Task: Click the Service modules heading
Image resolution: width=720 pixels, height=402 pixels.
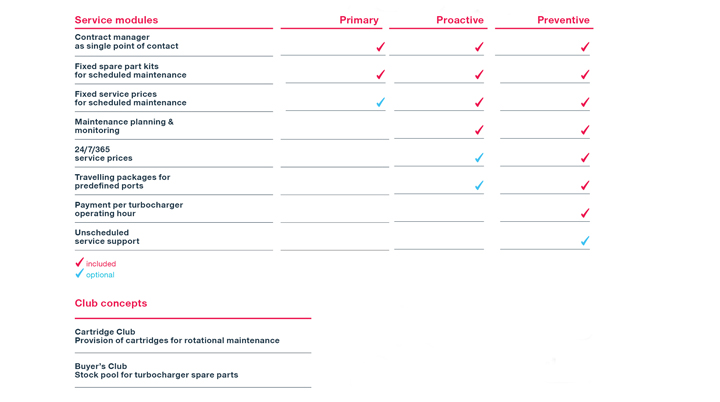Action: coord(116,20)
